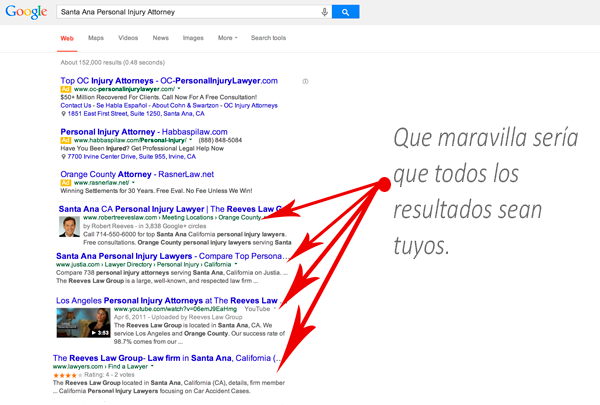Select the Web tab

pyautogui.click(x=67, y=38)
